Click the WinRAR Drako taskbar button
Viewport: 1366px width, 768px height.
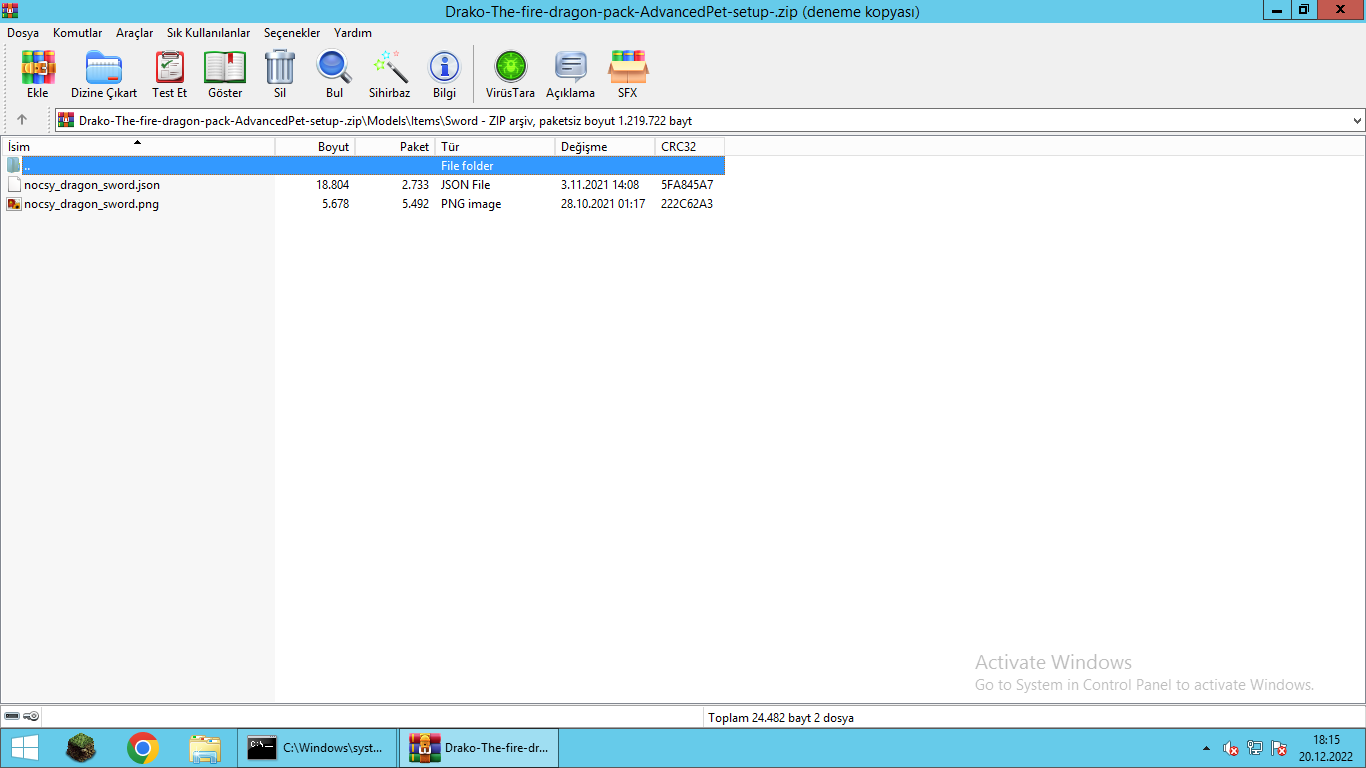click(479, 748)
